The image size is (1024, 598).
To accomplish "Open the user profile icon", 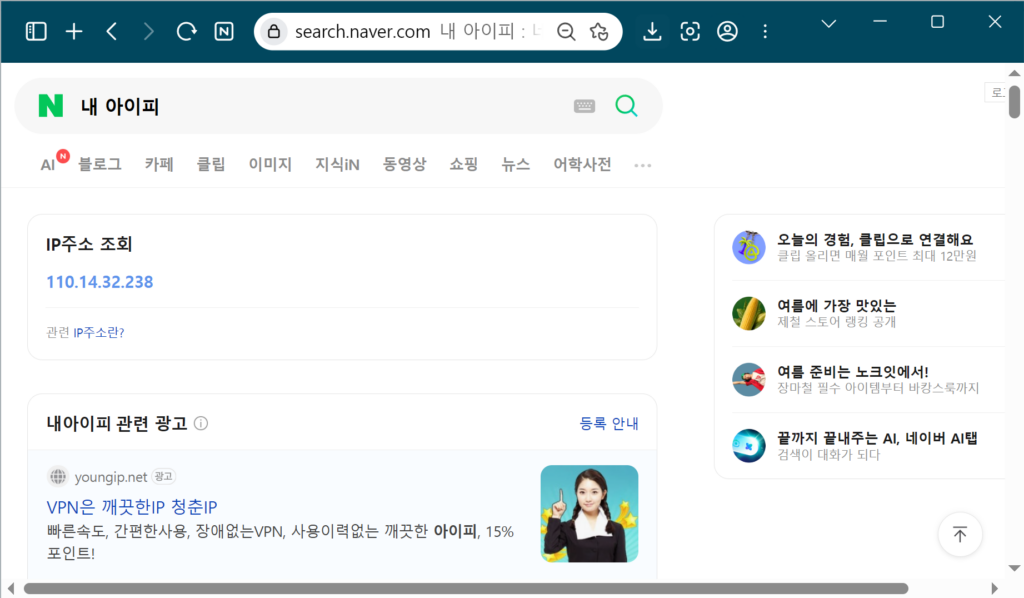I will coord(727,31).
